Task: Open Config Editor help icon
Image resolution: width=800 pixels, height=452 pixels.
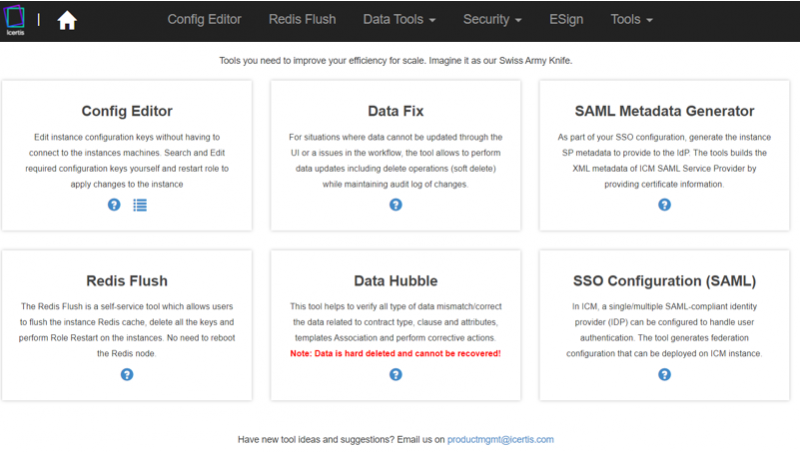Action: point(114,205)
